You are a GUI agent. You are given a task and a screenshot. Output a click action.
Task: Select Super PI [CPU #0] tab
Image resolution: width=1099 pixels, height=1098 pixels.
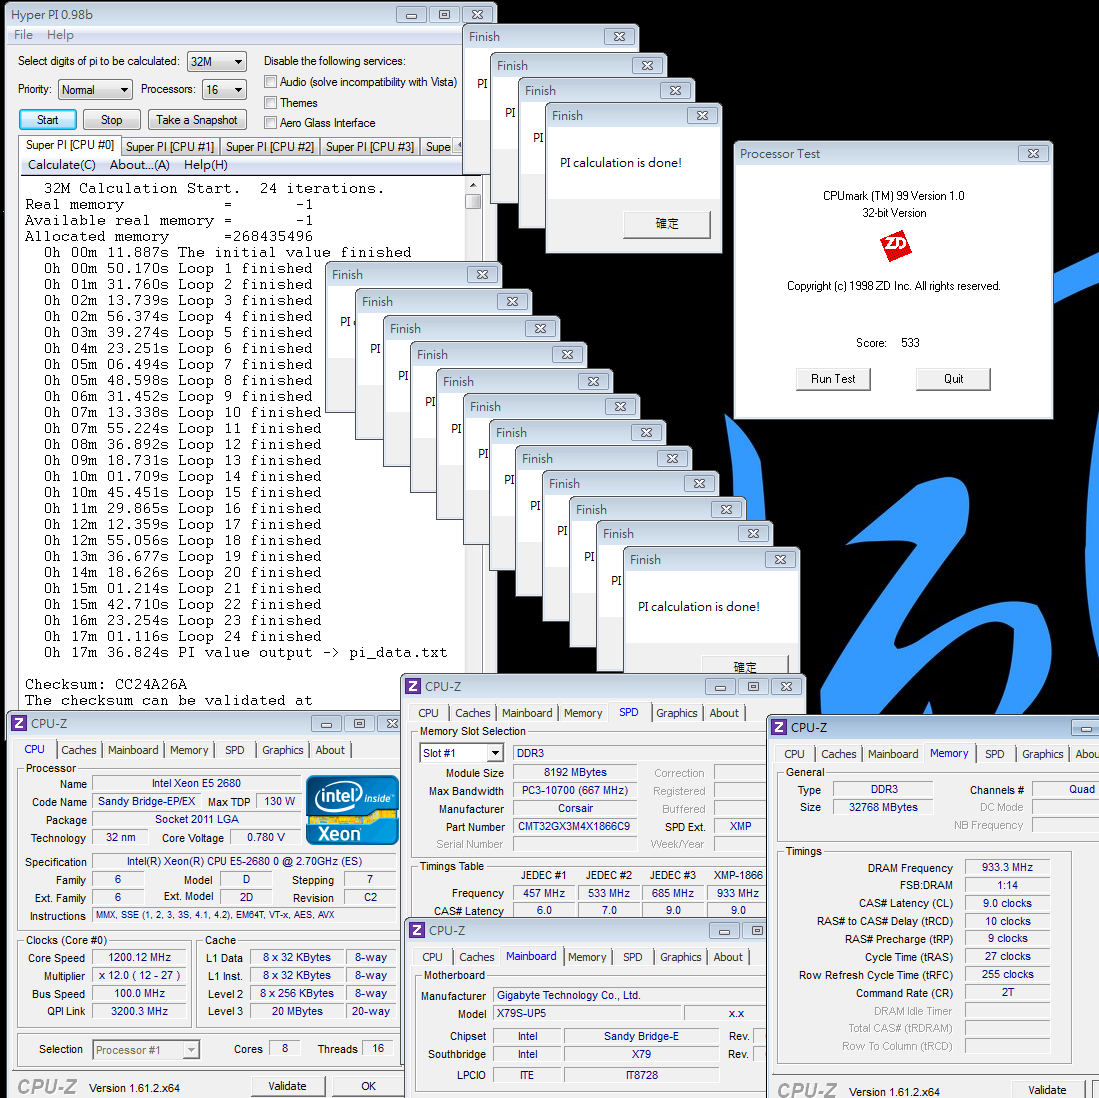click(69, 145)
